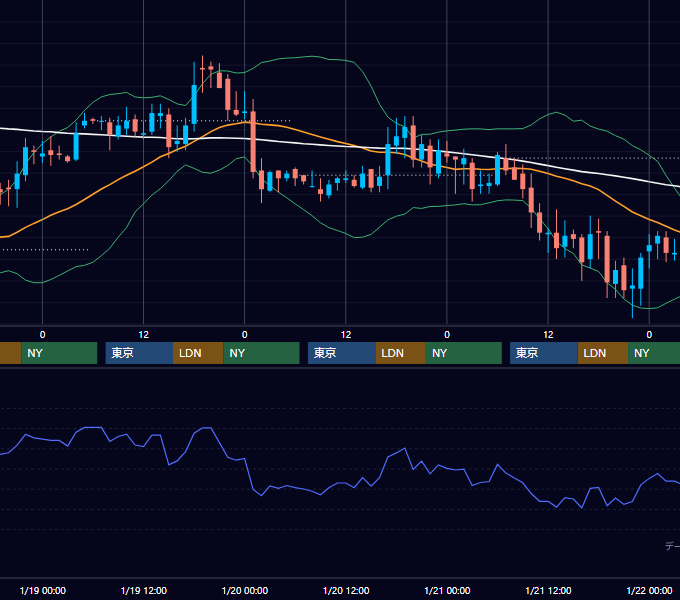Click the 1/19 00:00 date label
The height and width of the screenshot is (600, 680).
(42, 590)
